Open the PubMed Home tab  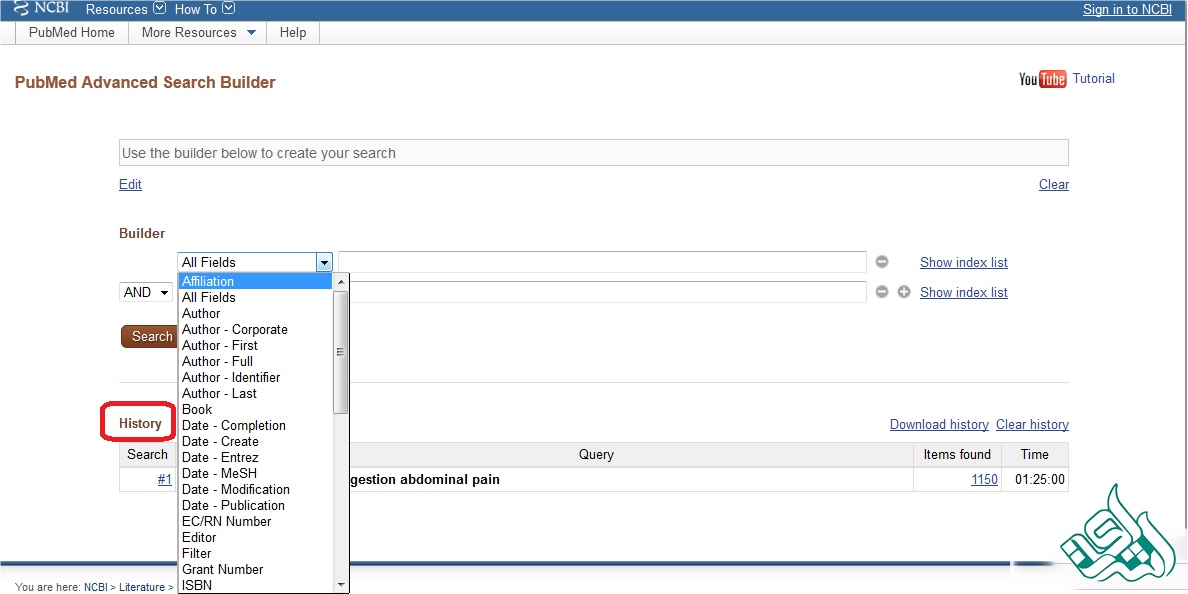(72, 32)
